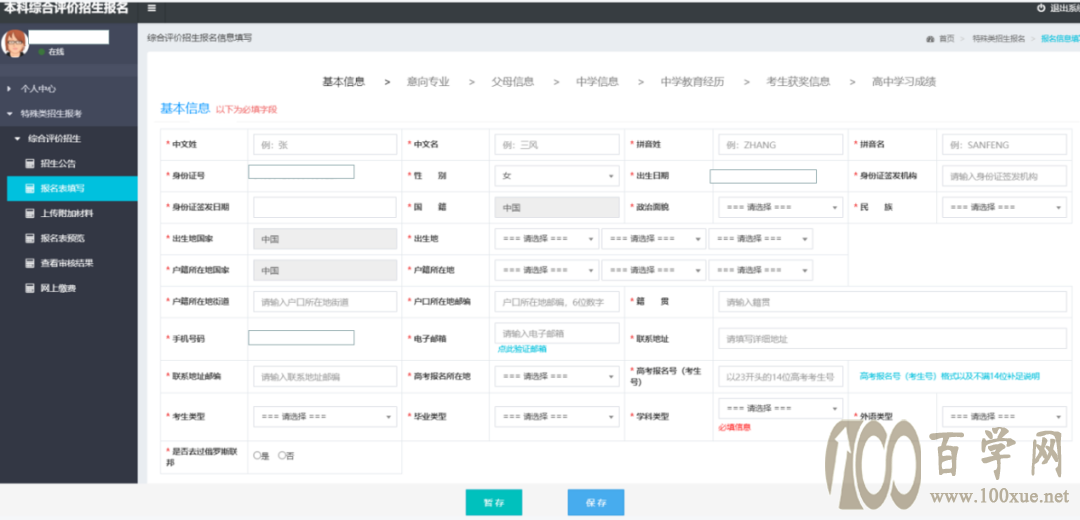
Task: Open the 毕业类型 dropdown
Action: pos(557,417)
